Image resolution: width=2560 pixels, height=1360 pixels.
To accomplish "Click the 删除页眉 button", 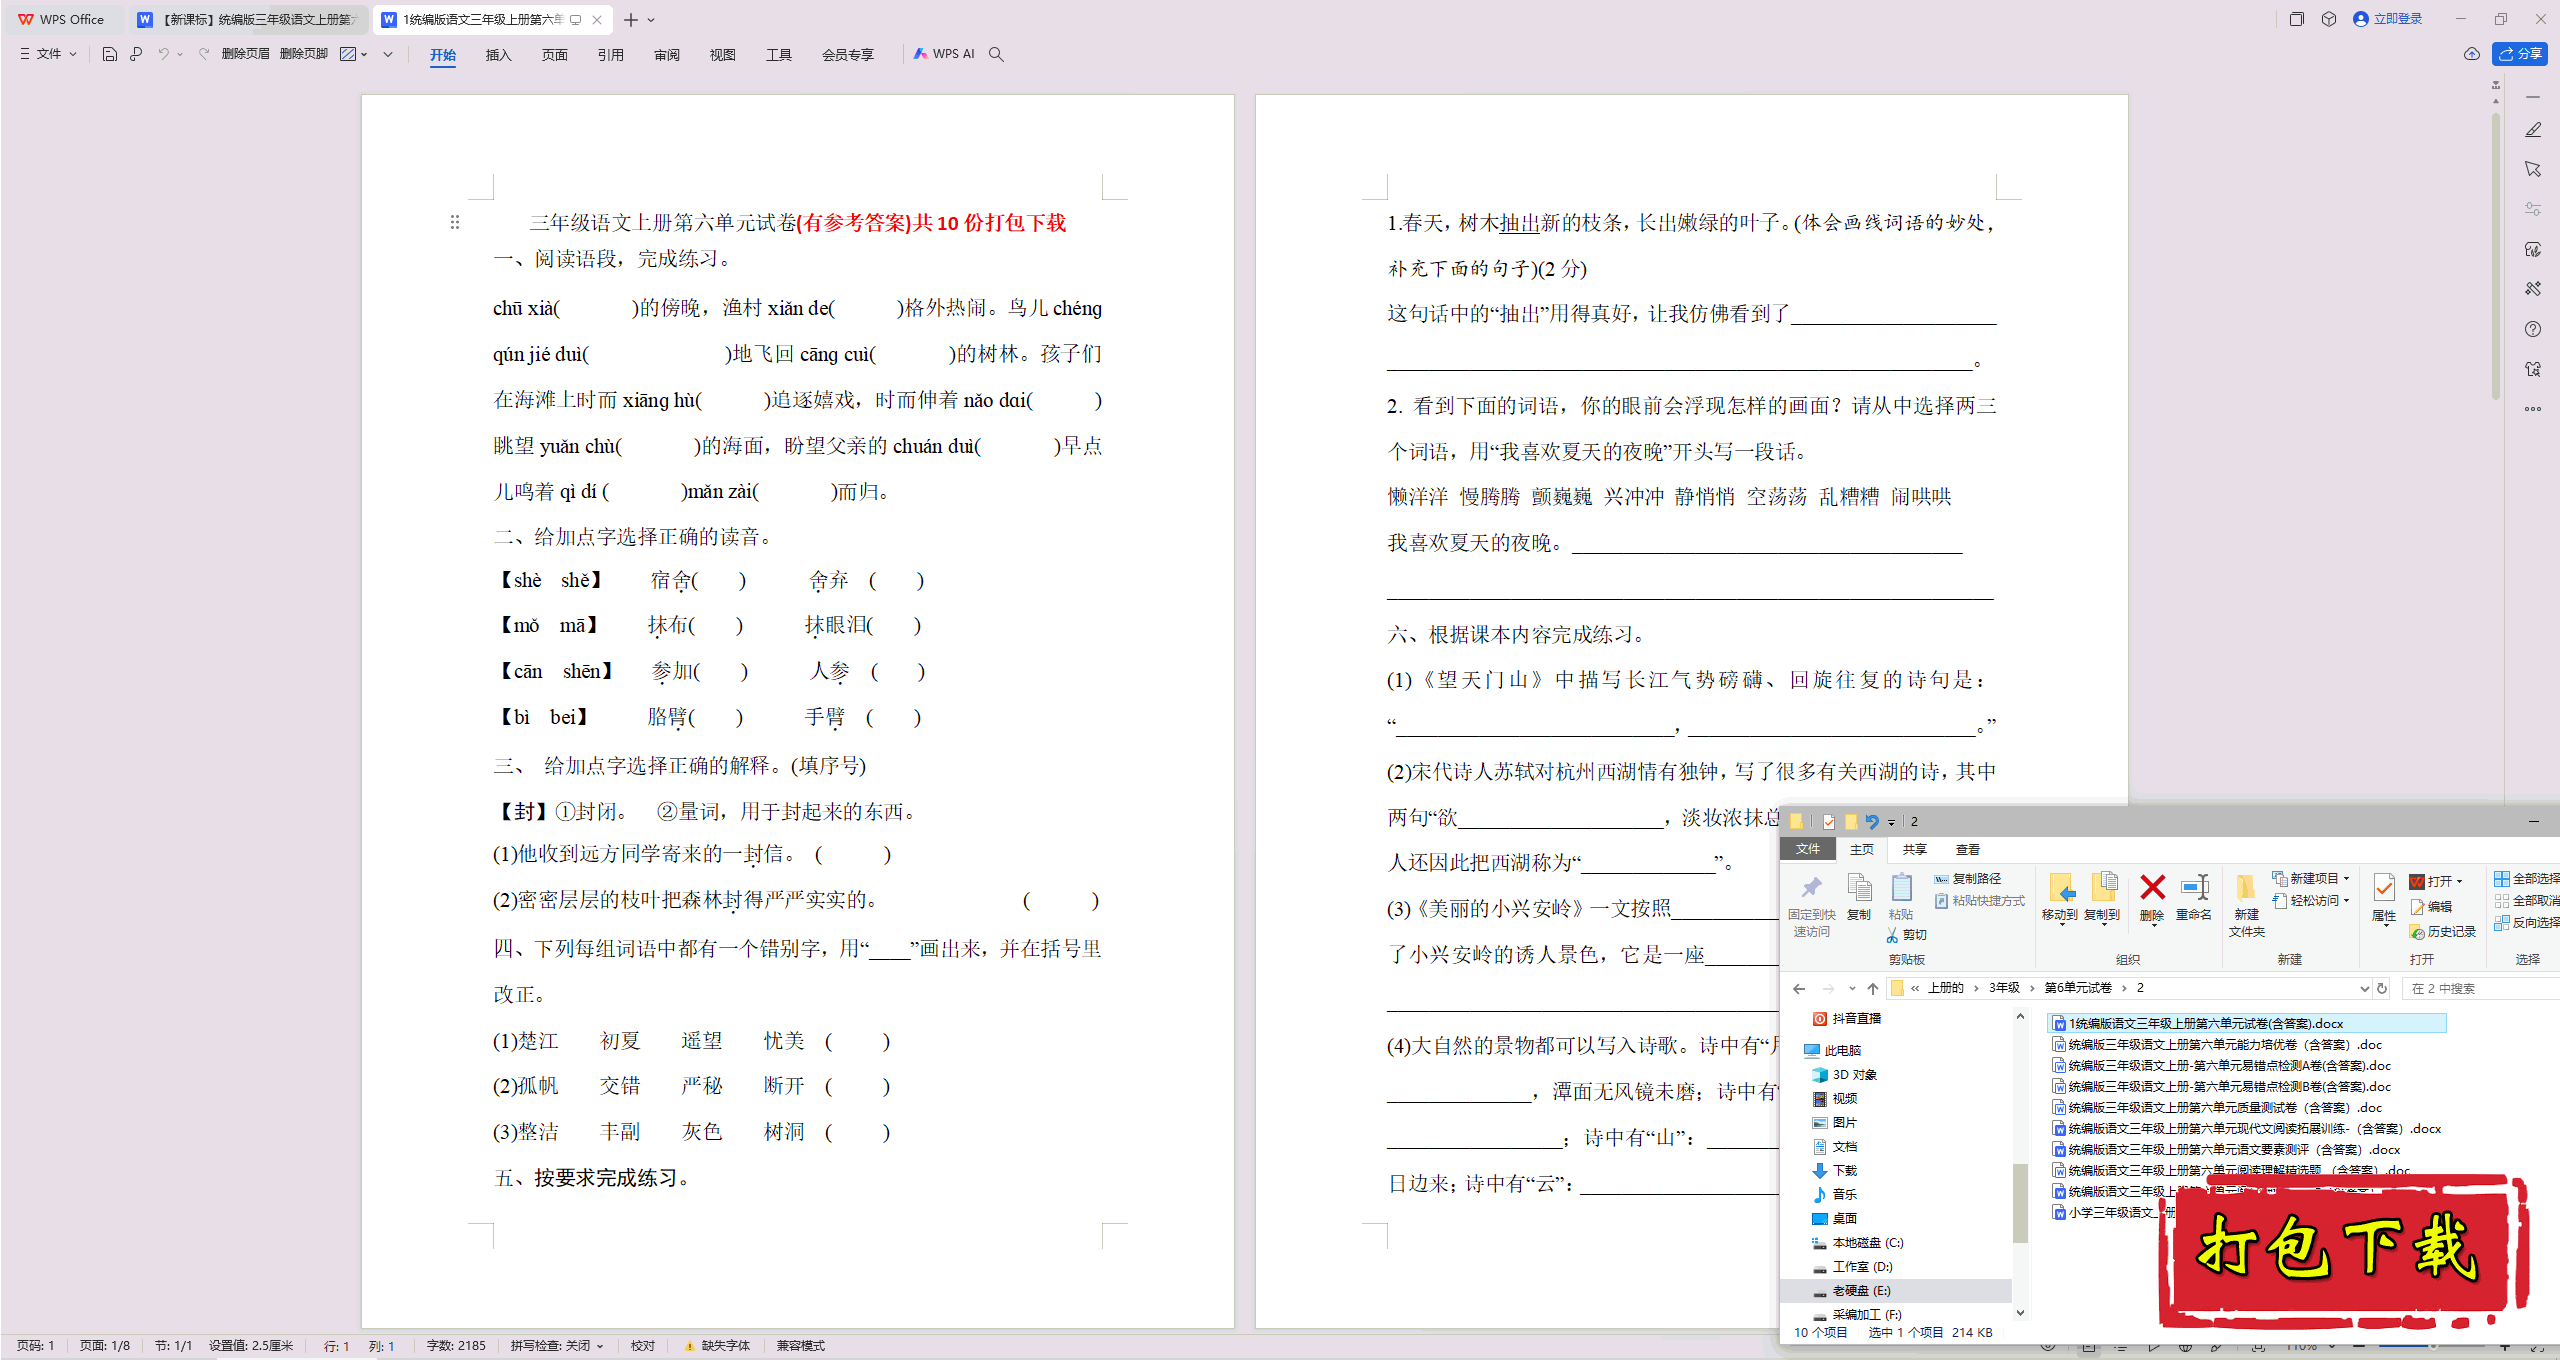I will 246,54.
